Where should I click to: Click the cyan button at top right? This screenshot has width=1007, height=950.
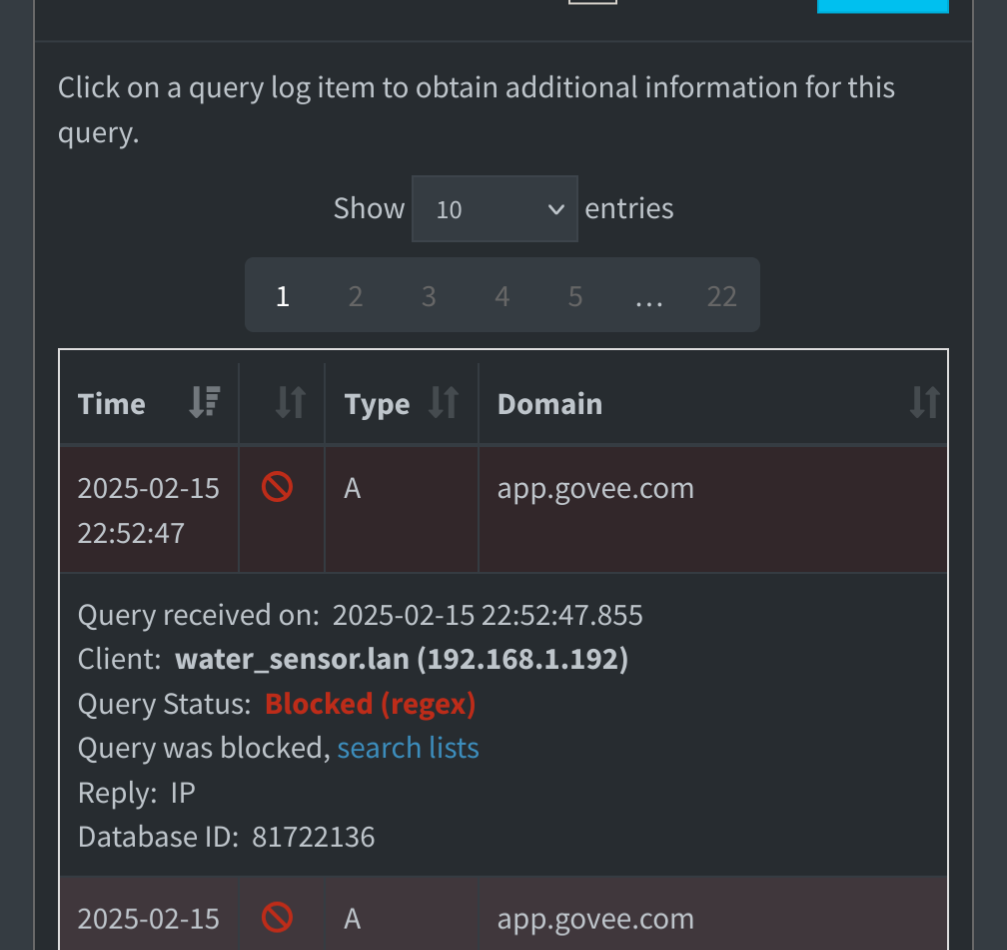(x=882, y=6)
